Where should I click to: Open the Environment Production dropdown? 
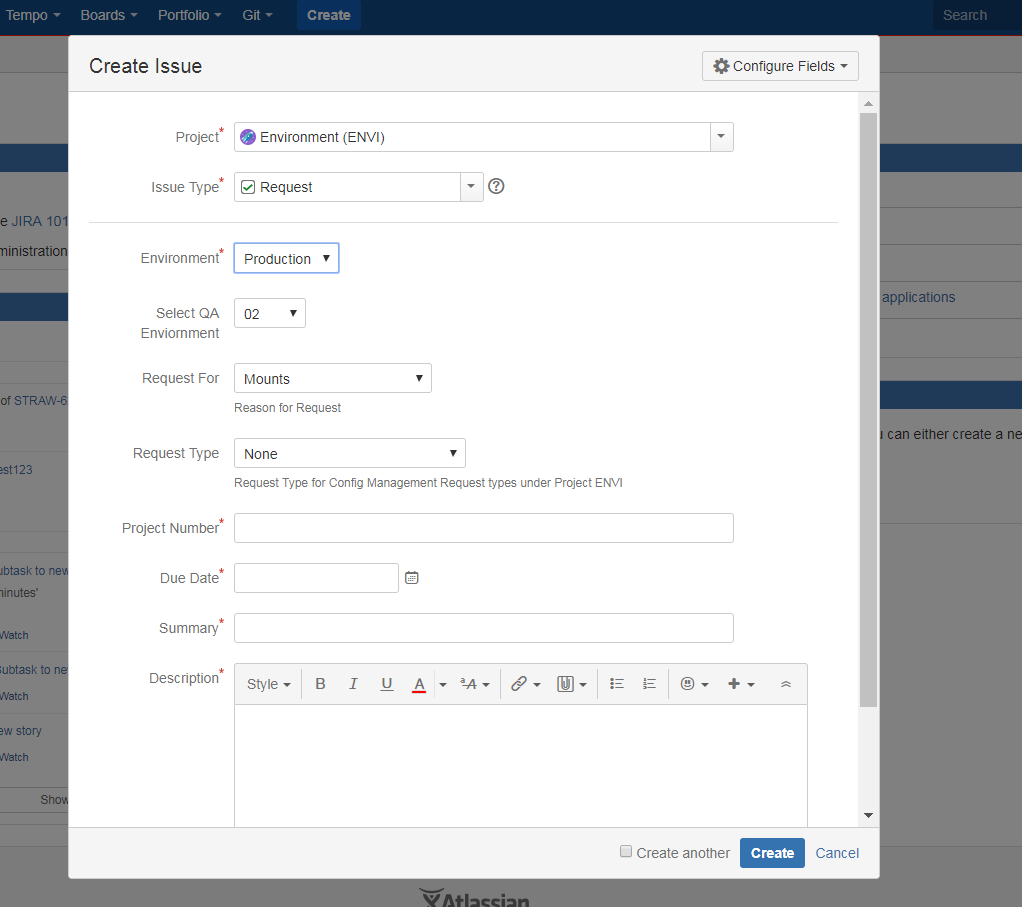pos(287,259)
